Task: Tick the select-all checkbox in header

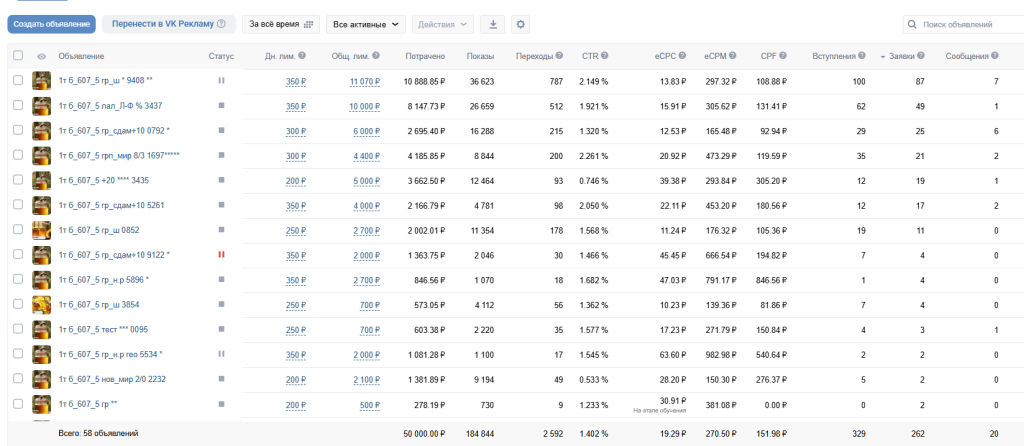Action: coord(18,56)
